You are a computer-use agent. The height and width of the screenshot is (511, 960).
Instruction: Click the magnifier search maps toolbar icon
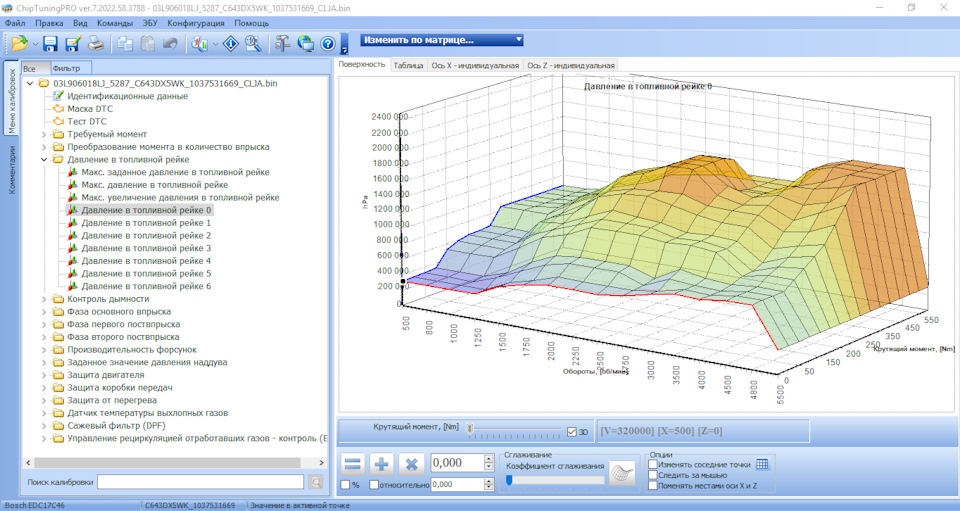click(253, 43)
